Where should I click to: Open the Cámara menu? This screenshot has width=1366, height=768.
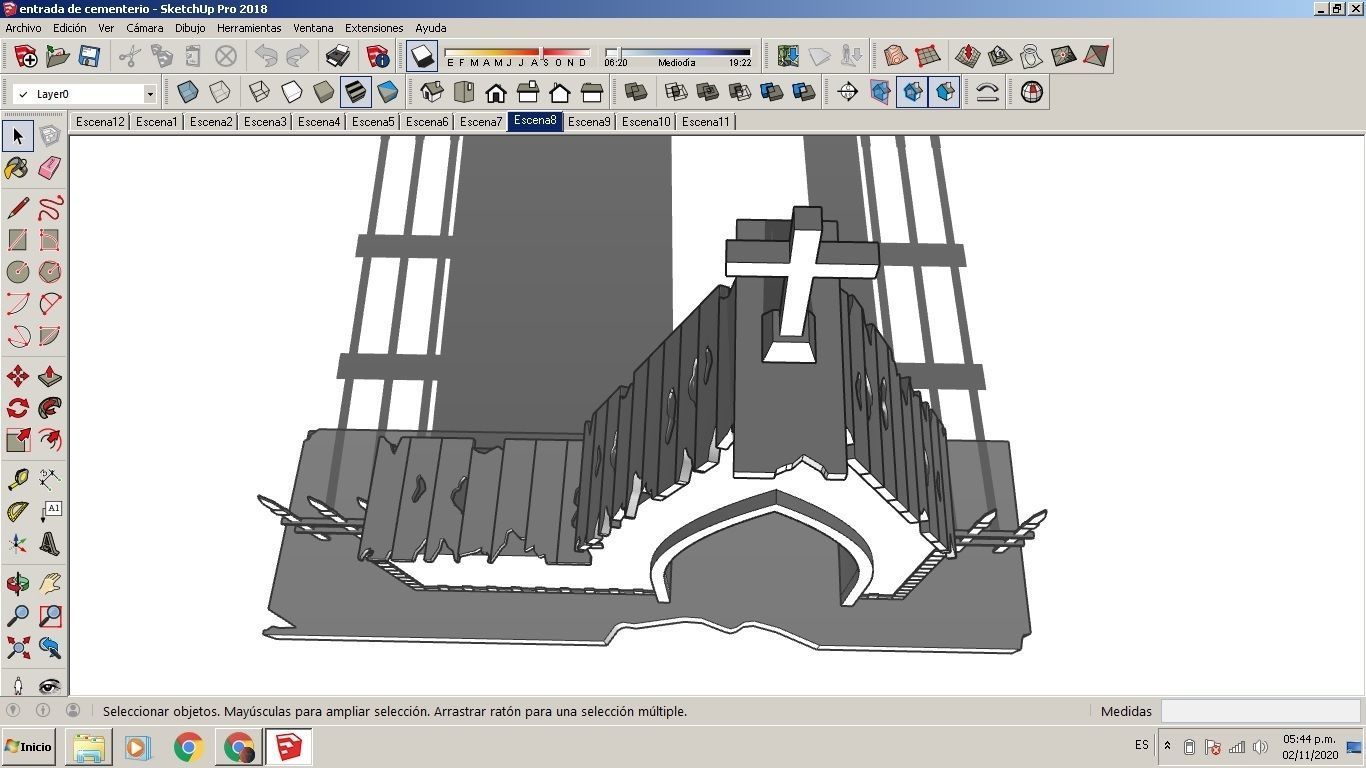[144, 28]
